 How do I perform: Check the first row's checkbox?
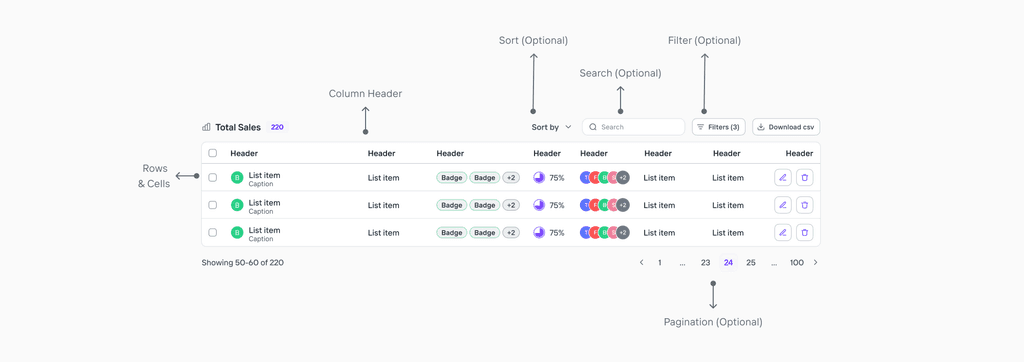(212, 177)
